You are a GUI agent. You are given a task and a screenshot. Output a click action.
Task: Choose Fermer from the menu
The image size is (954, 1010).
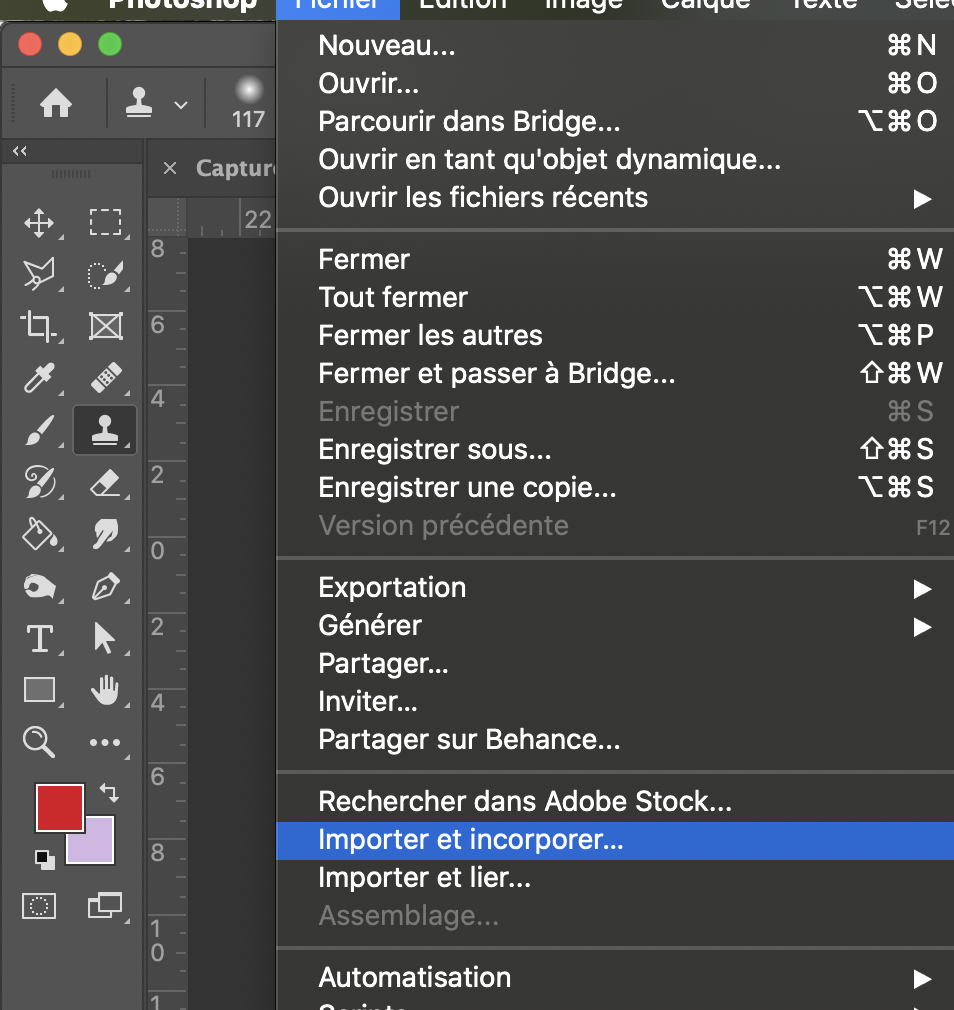click(615, 260)
